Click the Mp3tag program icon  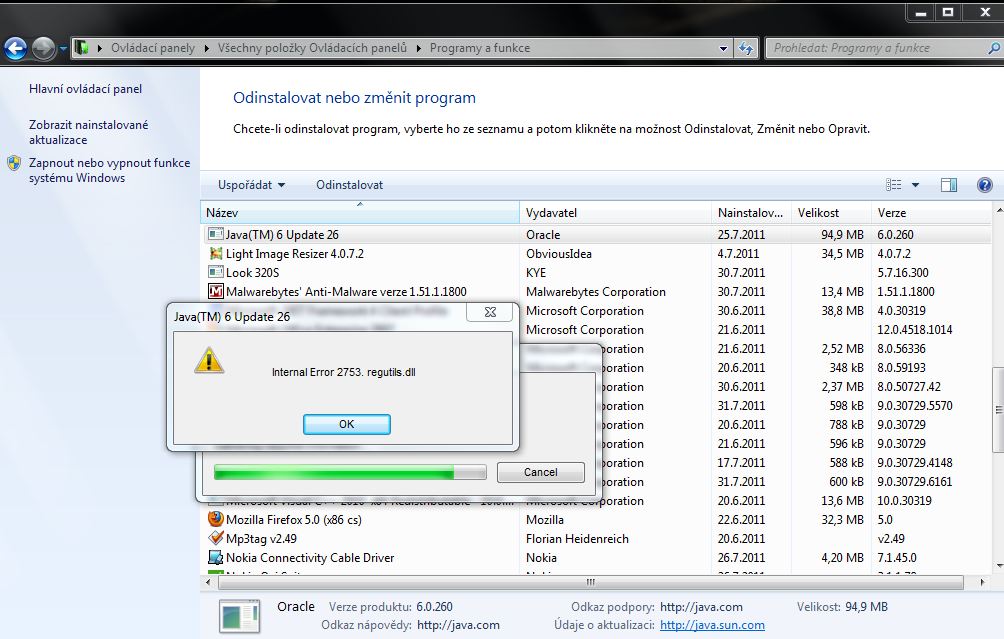(216, 538)
